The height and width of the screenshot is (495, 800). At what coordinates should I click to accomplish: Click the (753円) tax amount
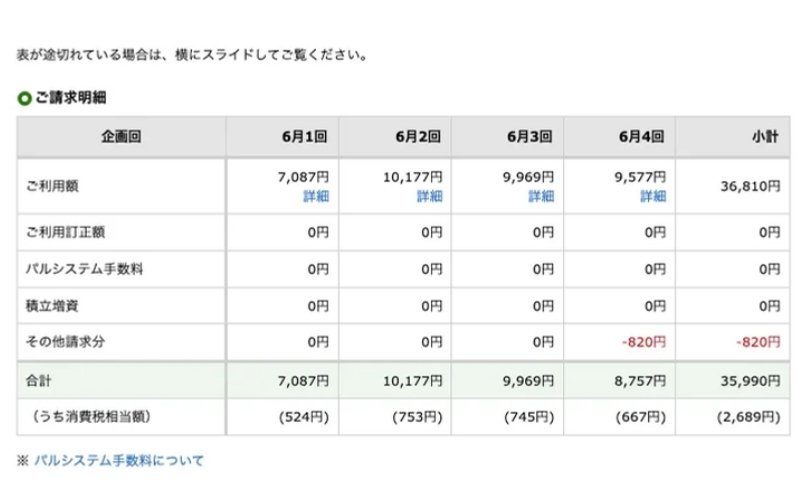417,417
